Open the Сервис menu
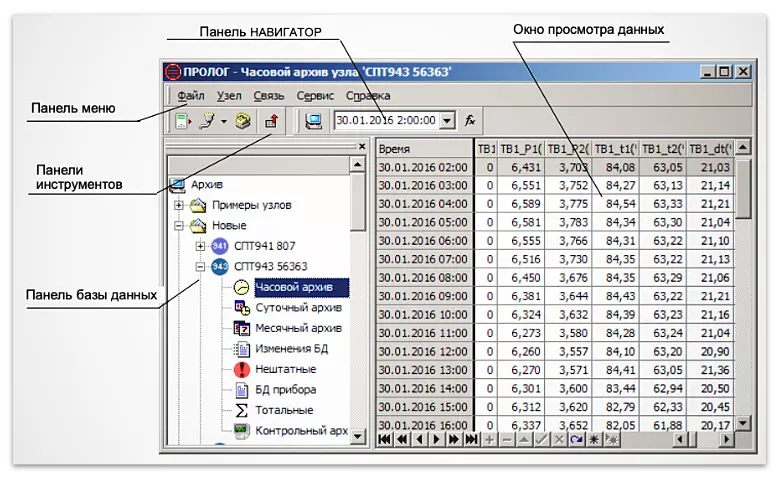The height and width of the screenshot is (481, 780). 315,96
